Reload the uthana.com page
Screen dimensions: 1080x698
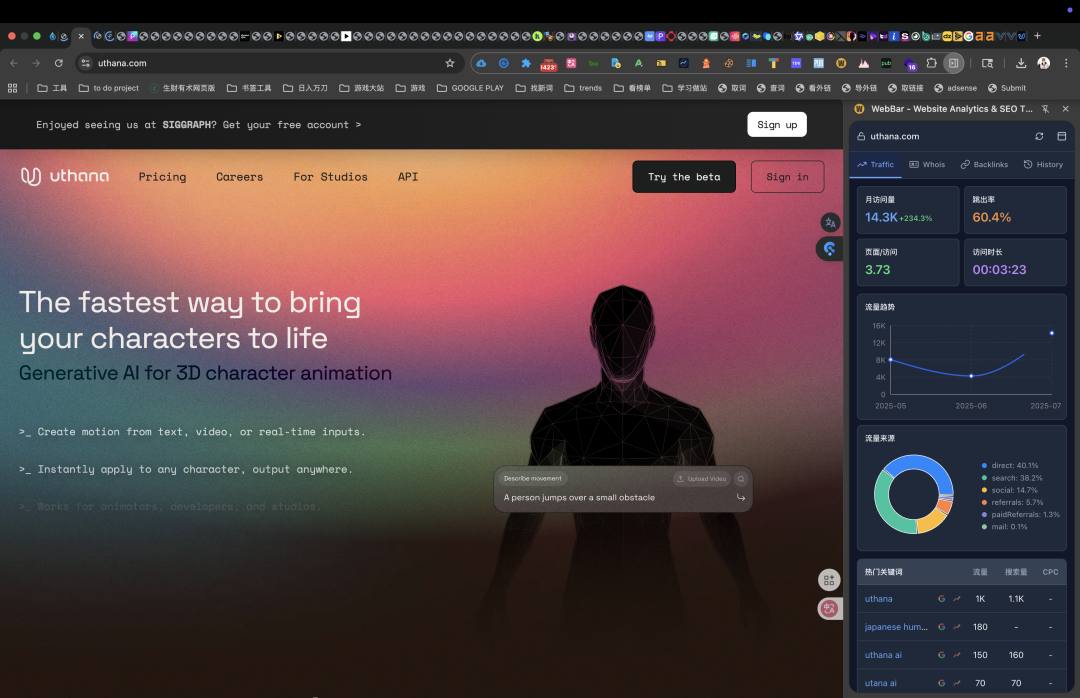coord(59,63)
